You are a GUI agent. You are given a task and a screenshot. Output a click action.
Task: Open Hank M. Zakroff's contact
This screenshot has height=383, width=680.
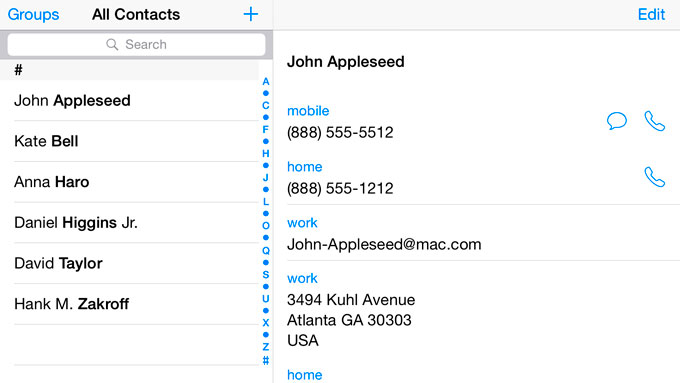[136, 304]
